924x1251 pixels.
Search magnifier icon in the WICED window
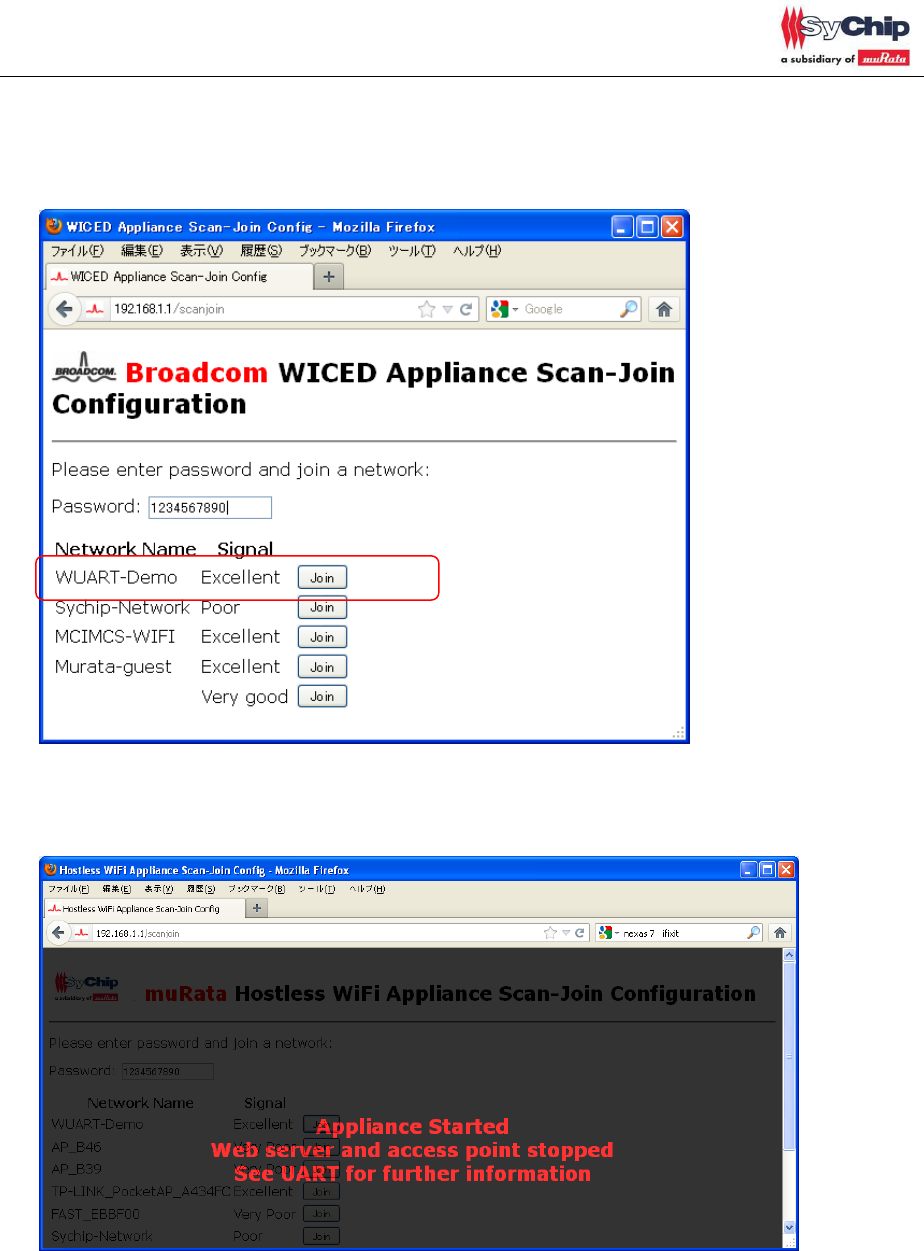tap(628, 309)
